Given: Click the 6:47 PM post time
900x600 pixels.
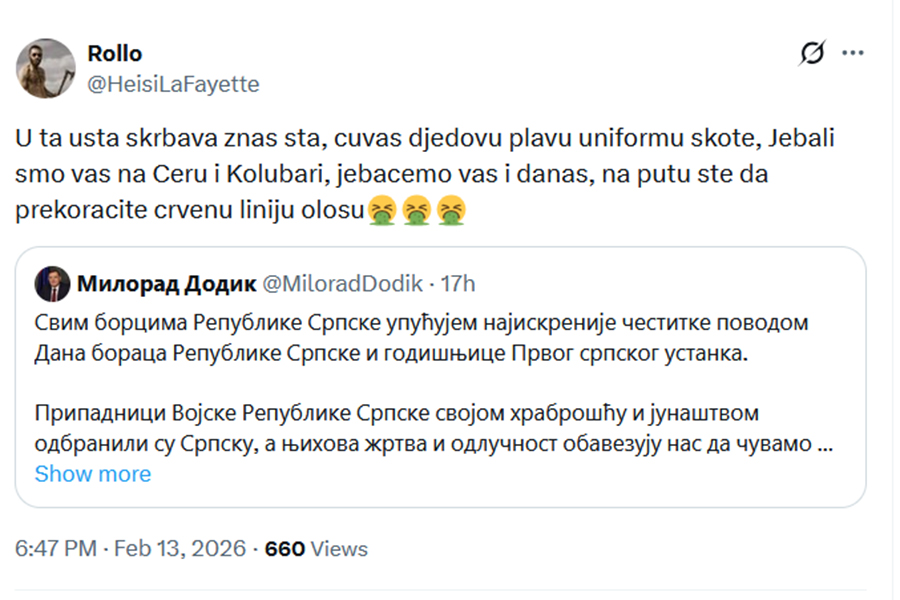Looking at the screenshot, I should tap(57, 549).
